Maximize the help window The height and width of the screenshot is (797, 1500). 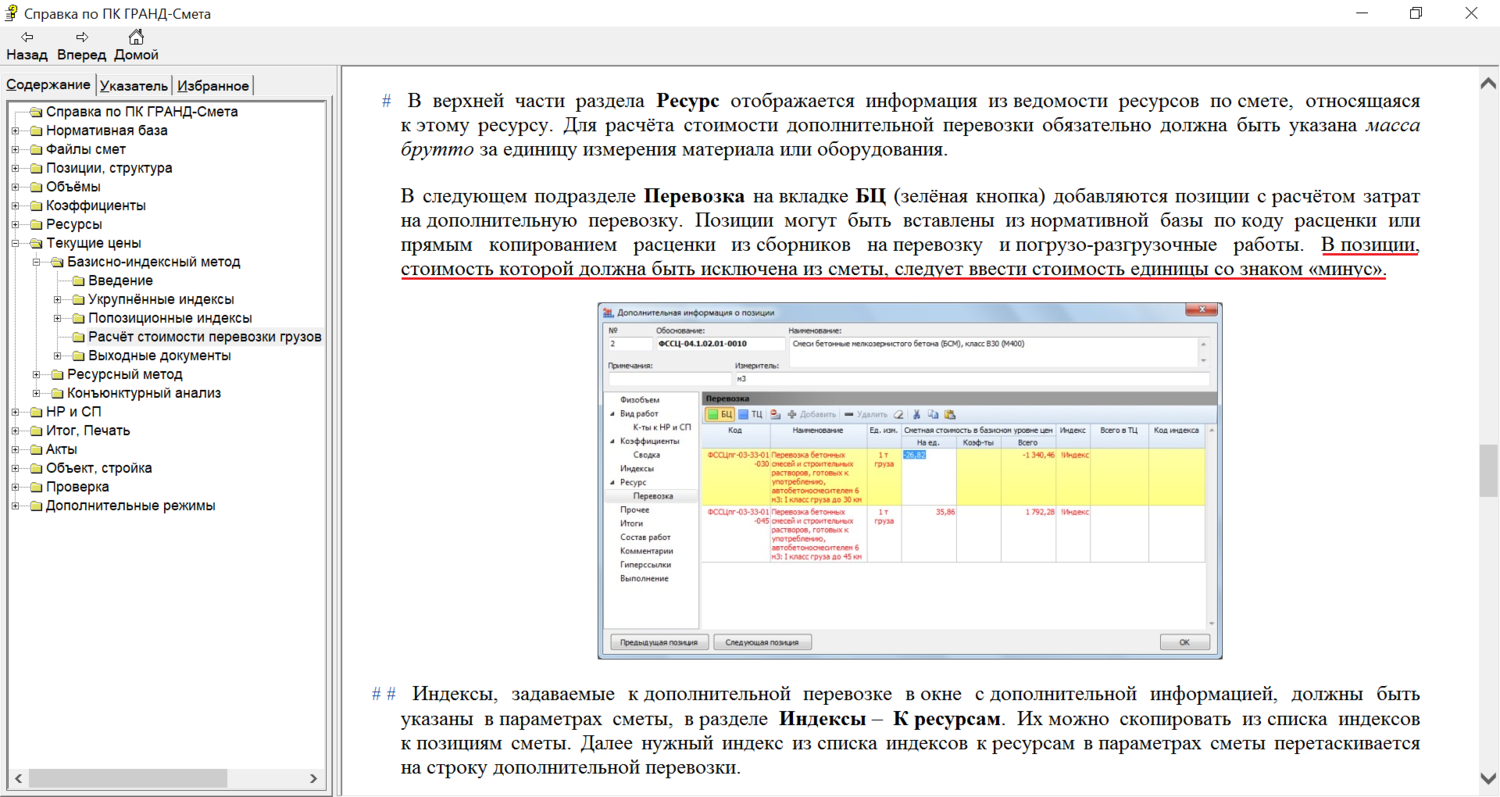(x=1416, y=13)
